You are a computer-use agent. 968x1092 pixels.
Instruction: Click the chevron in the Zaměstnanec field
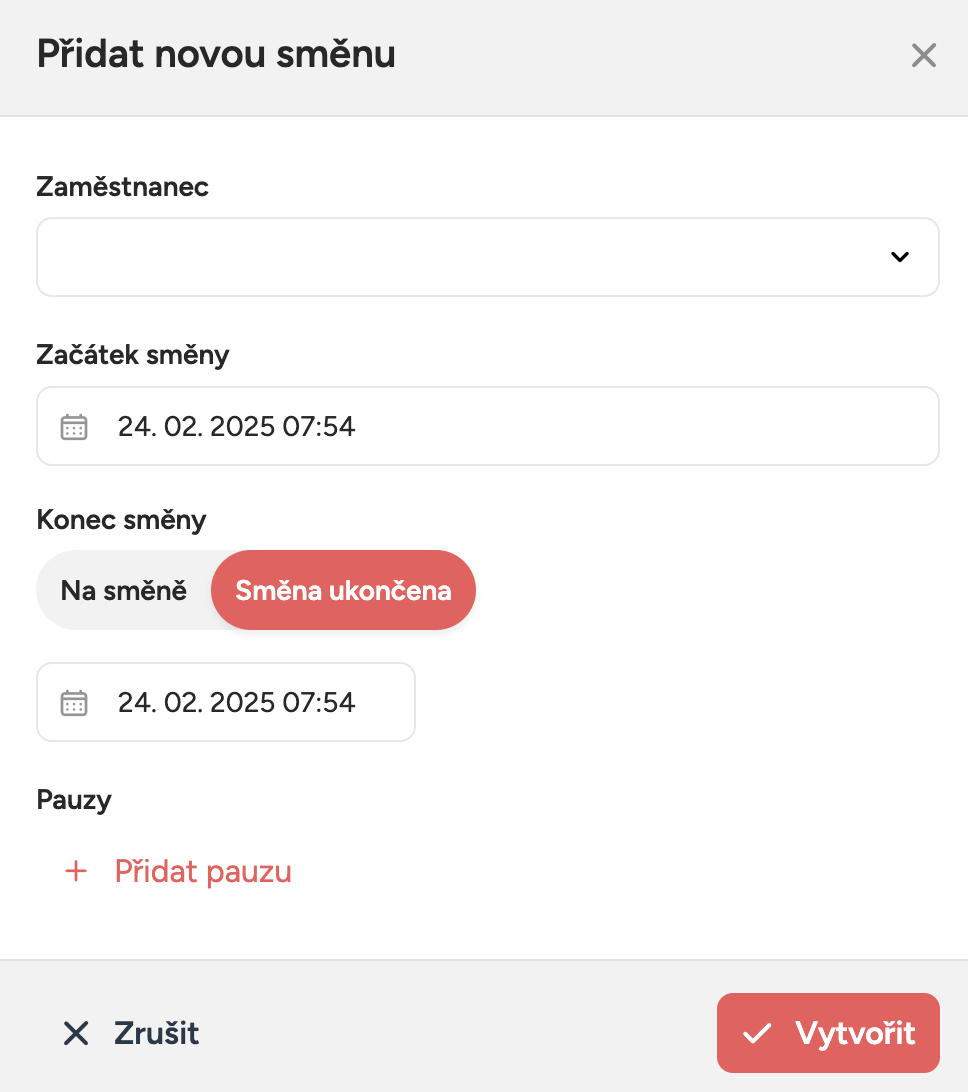(899, 257)
